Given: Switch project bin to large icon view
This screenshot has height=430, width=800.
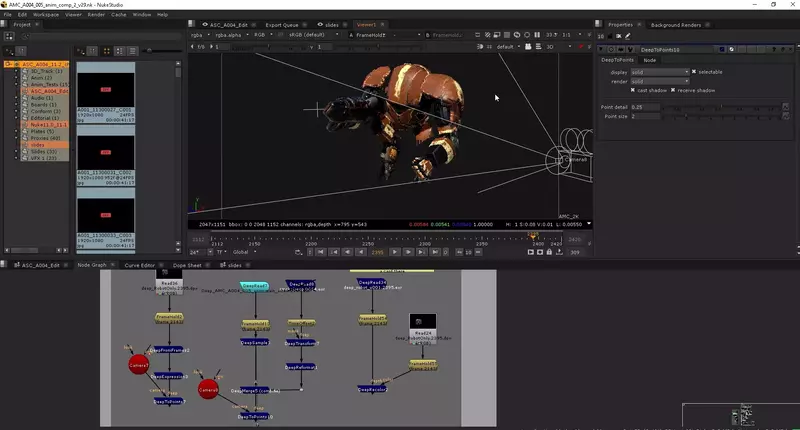Looking at the screenshot, I should pyautogui.click(x=107, y=51).
